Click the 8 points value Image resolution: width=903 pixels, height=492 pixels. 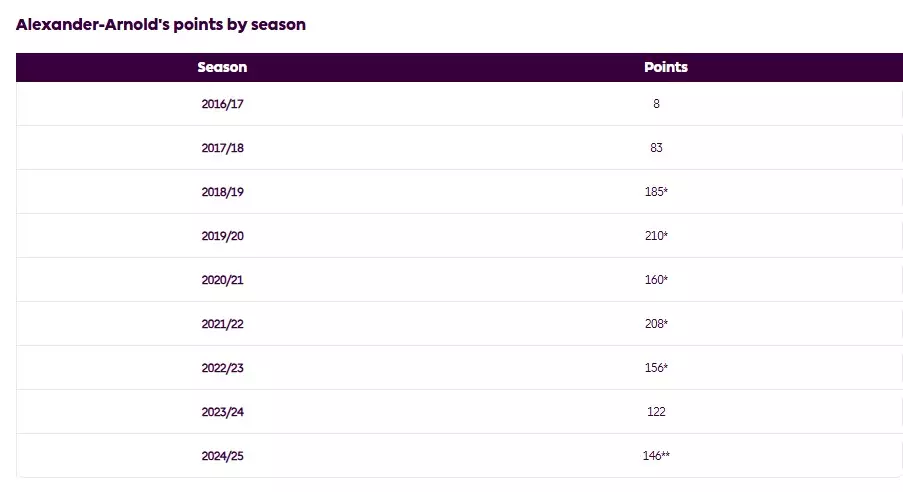click(x=656, y=104)
